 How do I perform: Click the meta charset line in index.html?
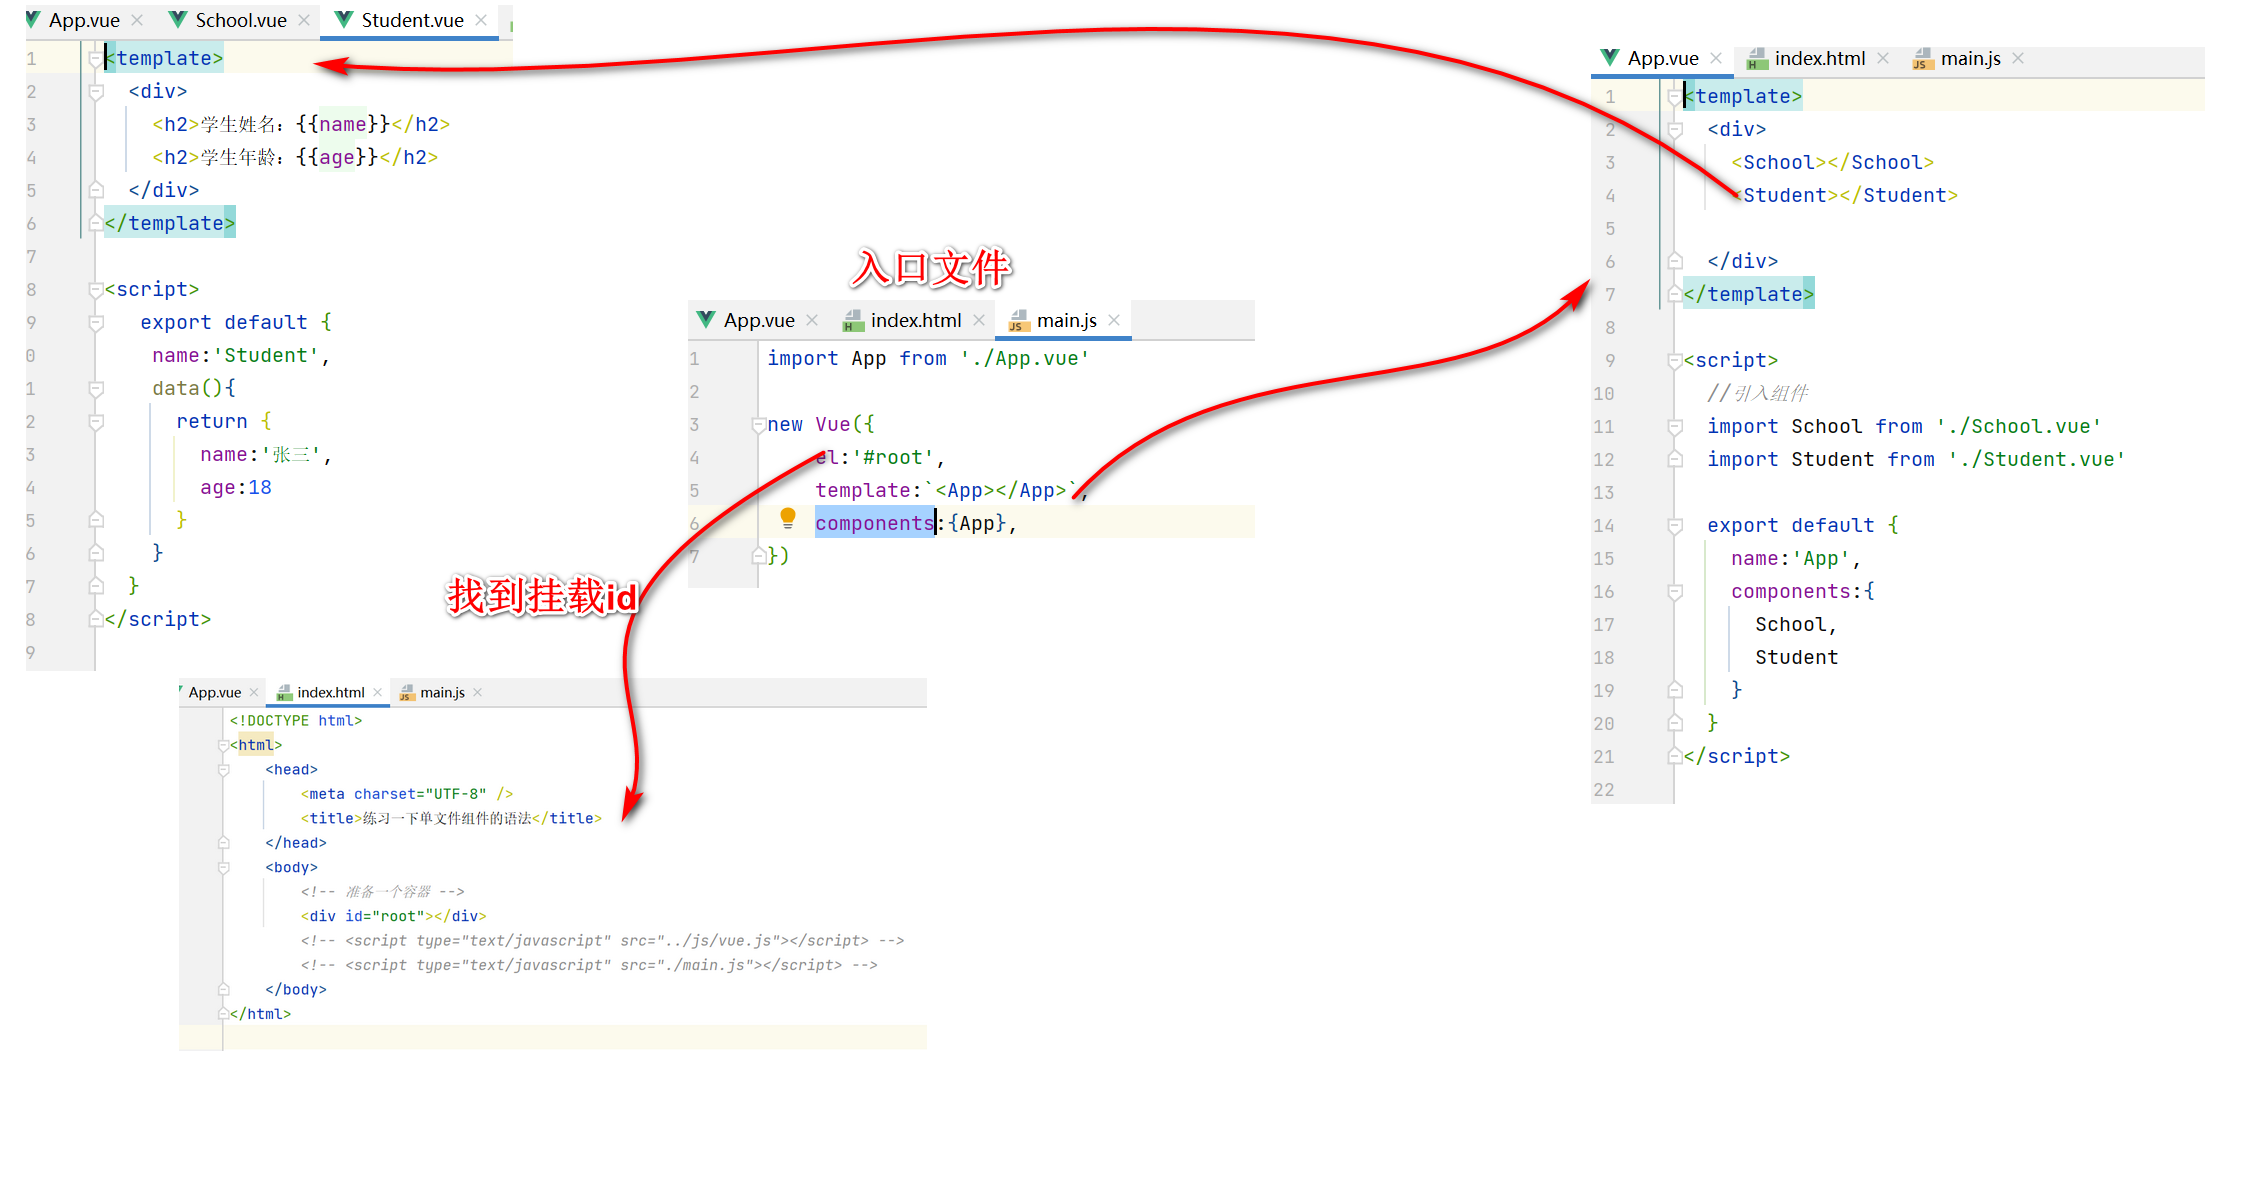407,794
